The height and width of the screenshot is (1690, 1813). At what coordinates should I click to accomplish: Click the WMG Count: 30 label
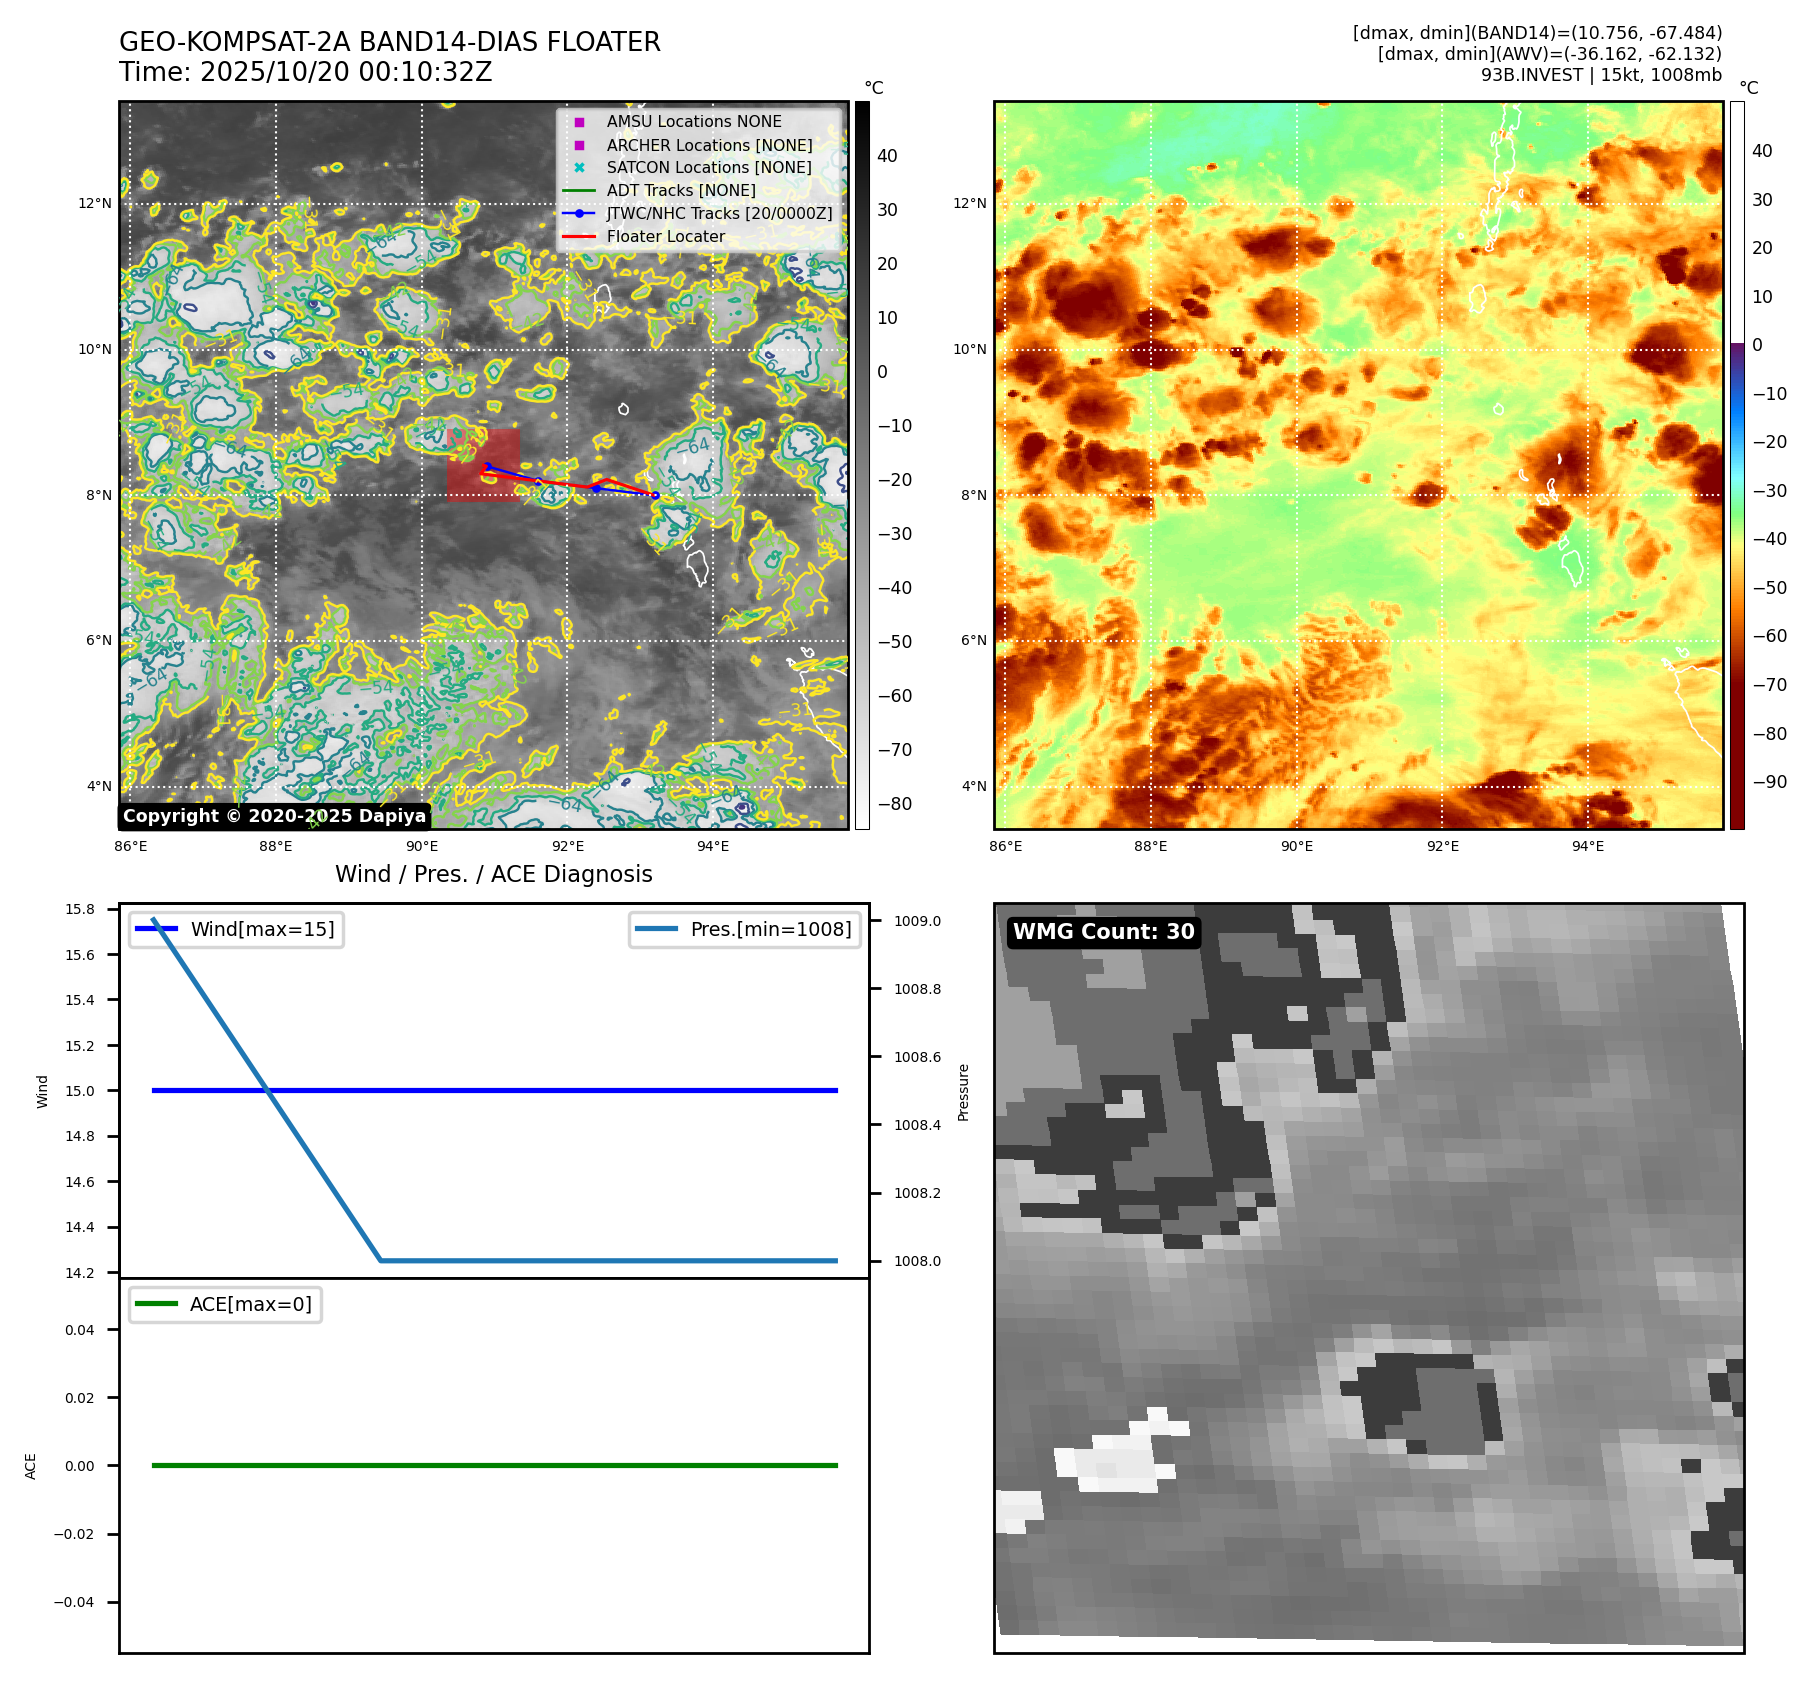click(x=1103, y=932)
